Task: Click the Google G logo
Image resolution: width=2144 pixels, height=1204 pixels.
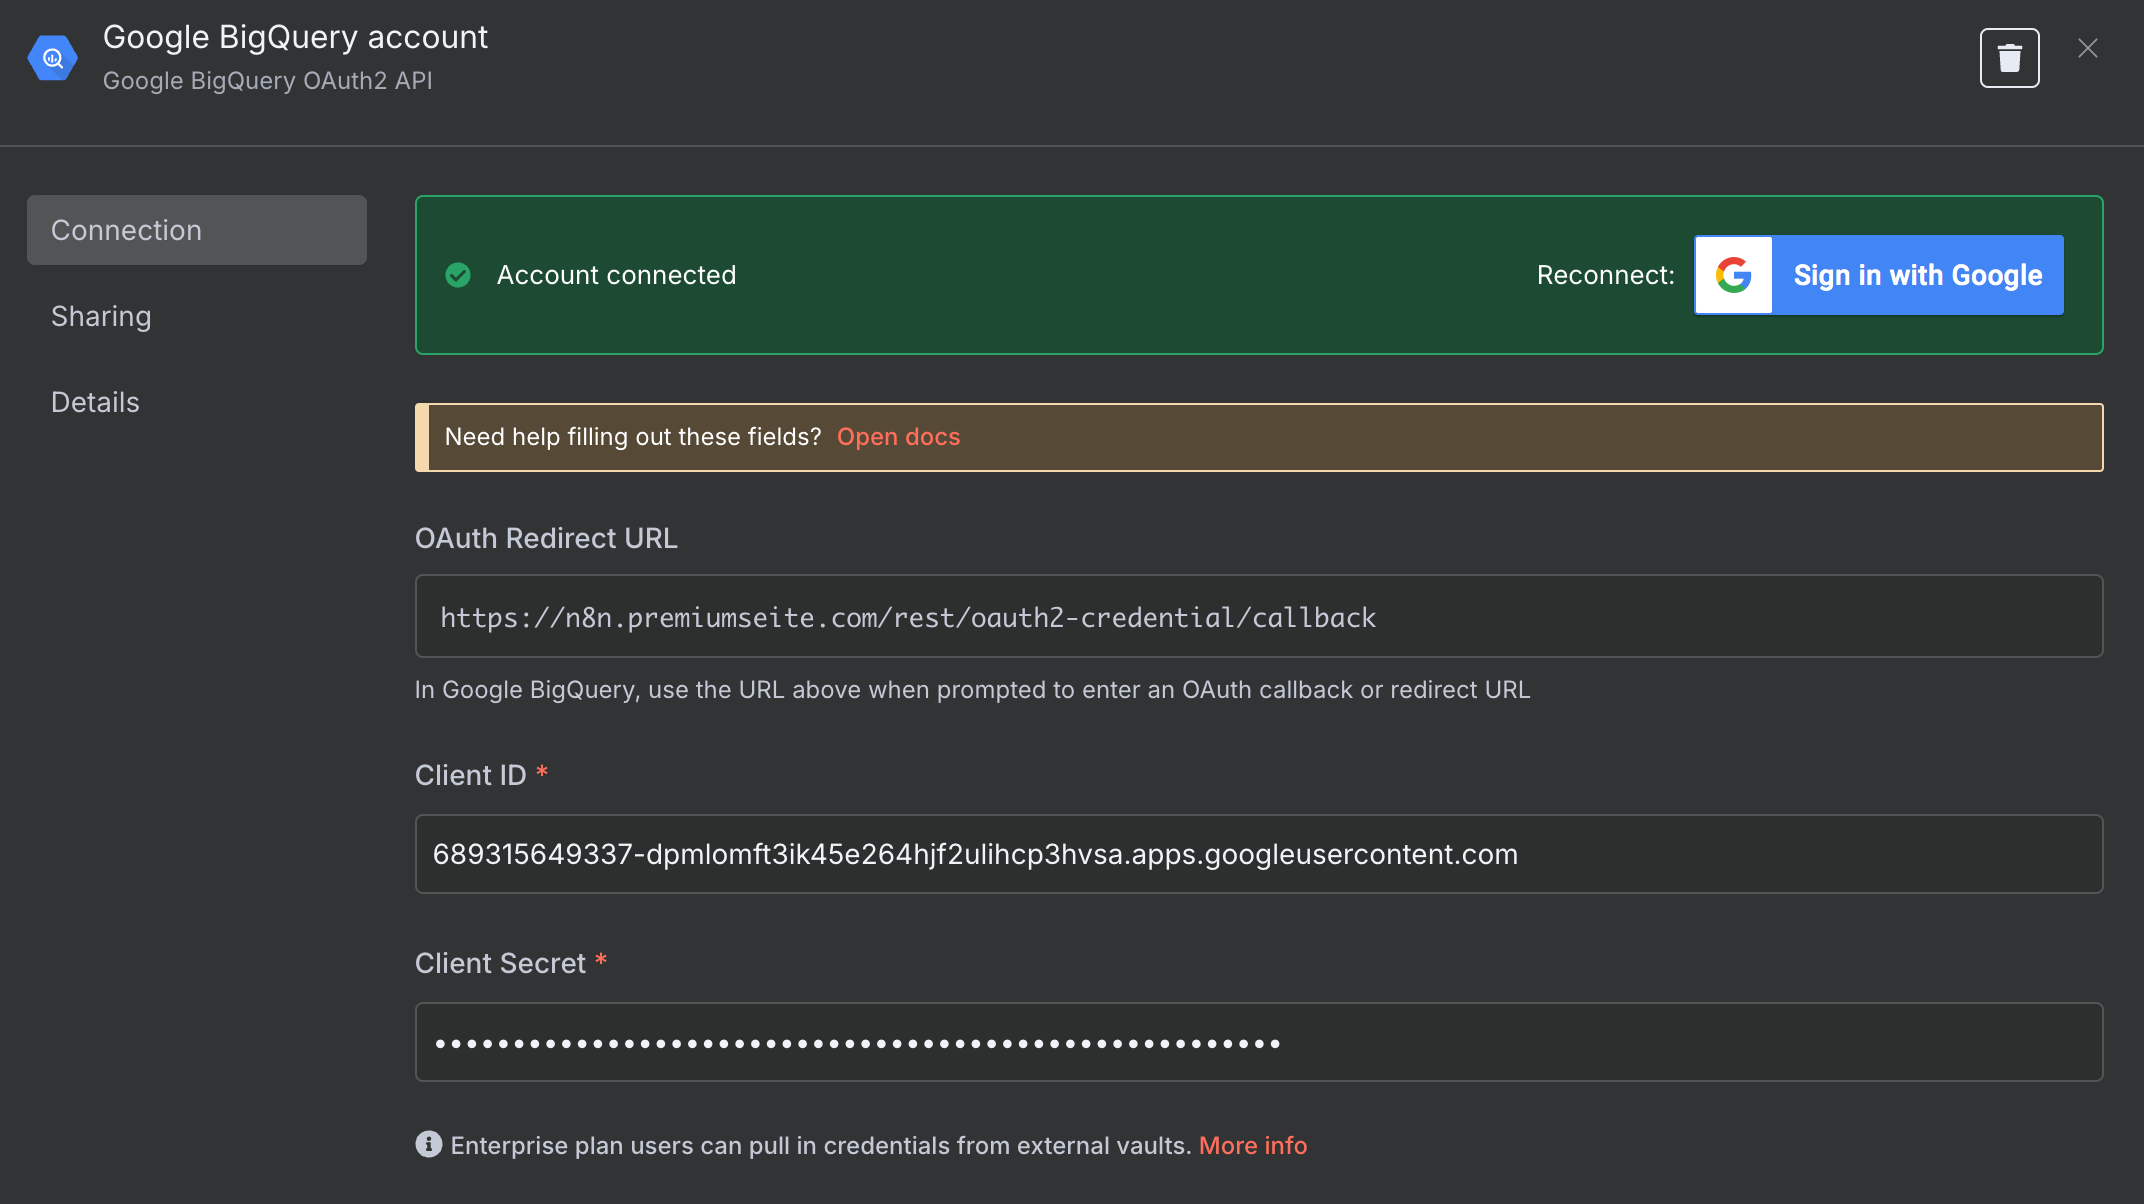Action: point(1734,275)
